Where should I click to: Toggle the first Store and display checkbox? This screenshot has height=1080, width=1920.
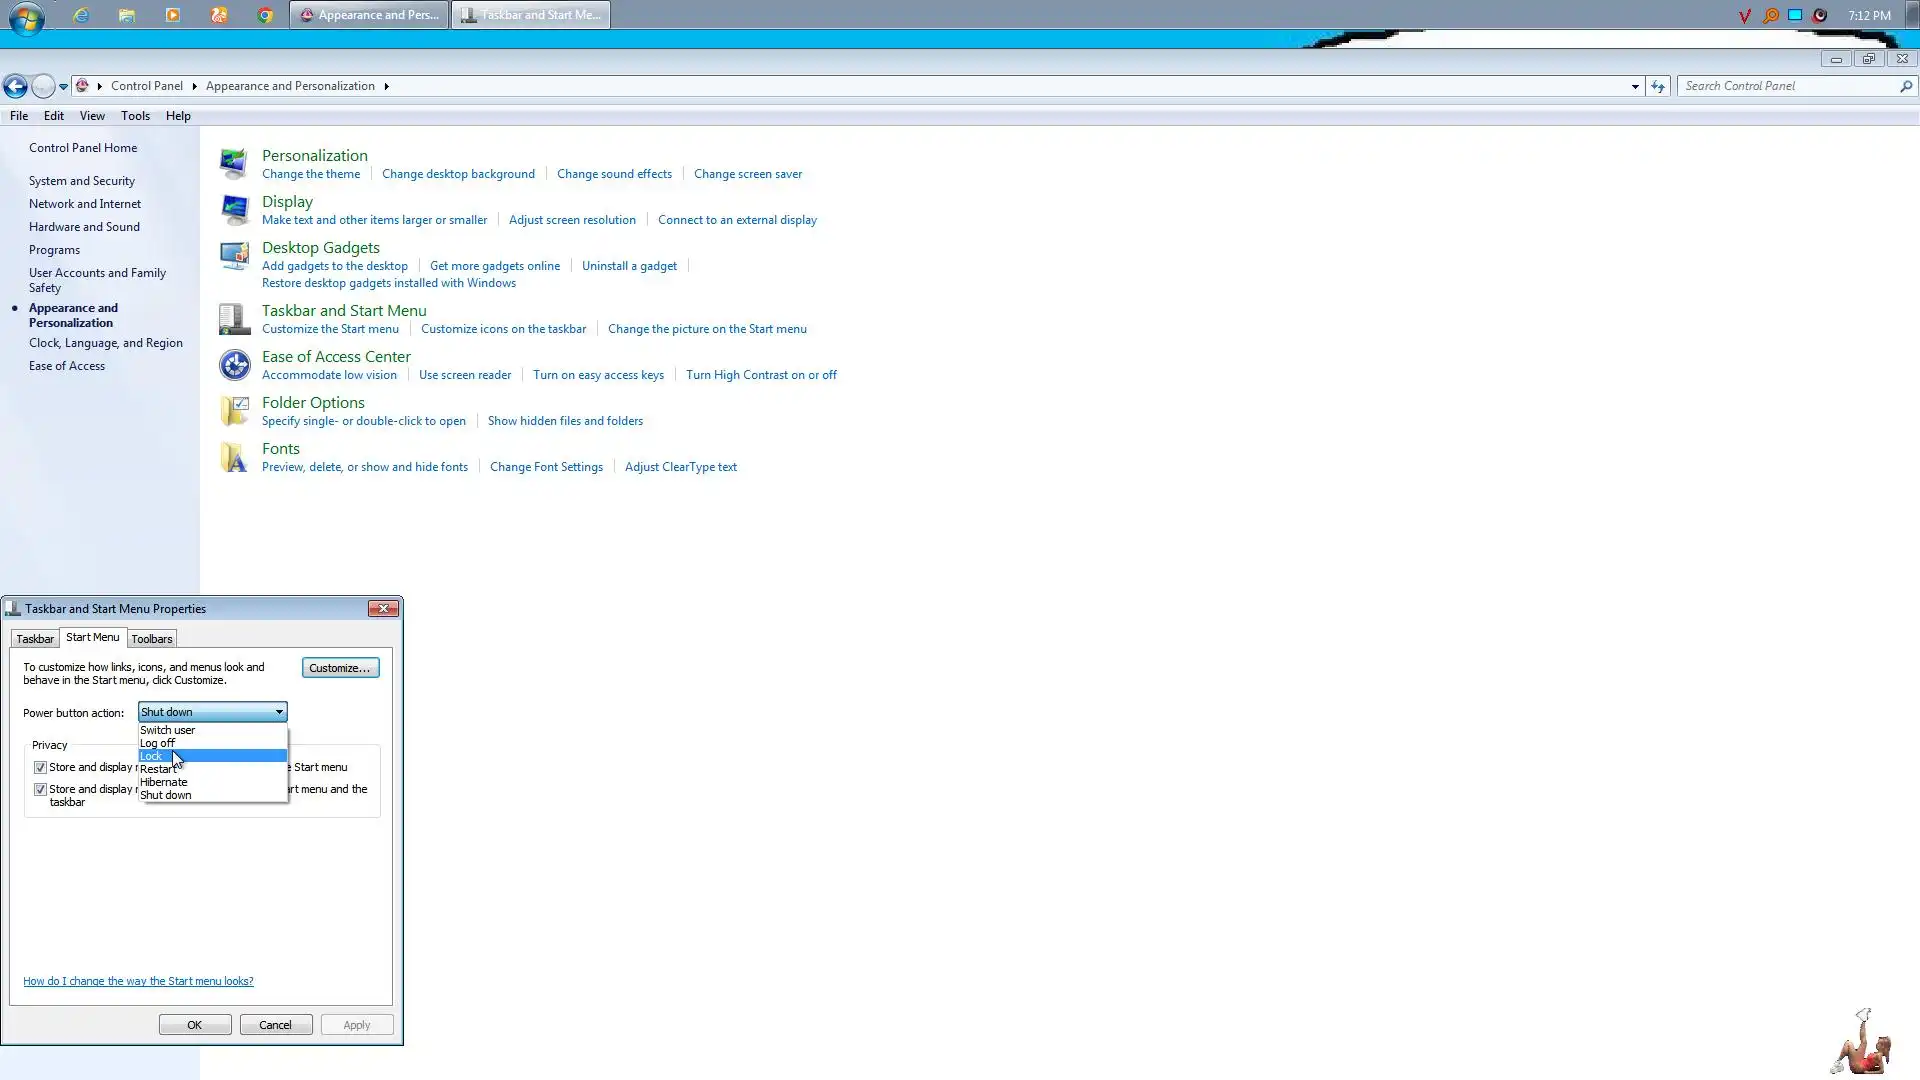click(x=40, y=767)
